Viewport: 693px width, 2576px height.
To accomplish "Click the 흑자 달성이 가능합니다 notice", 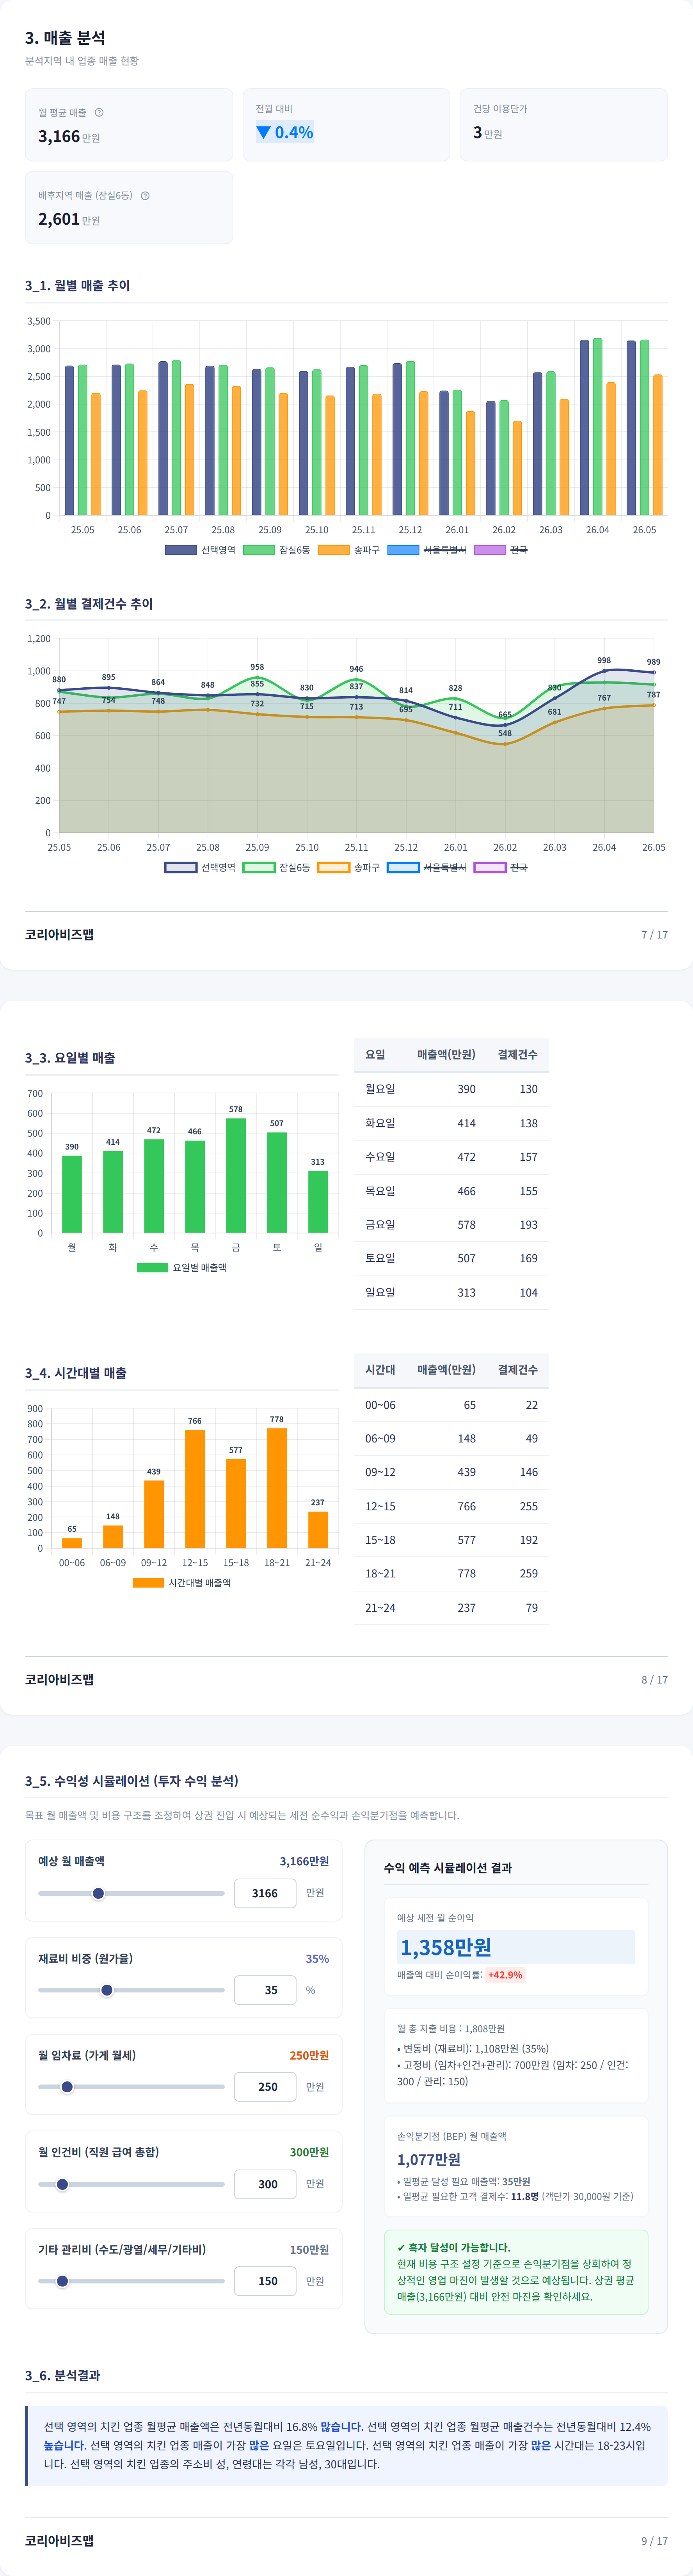I will [516, 2272].
